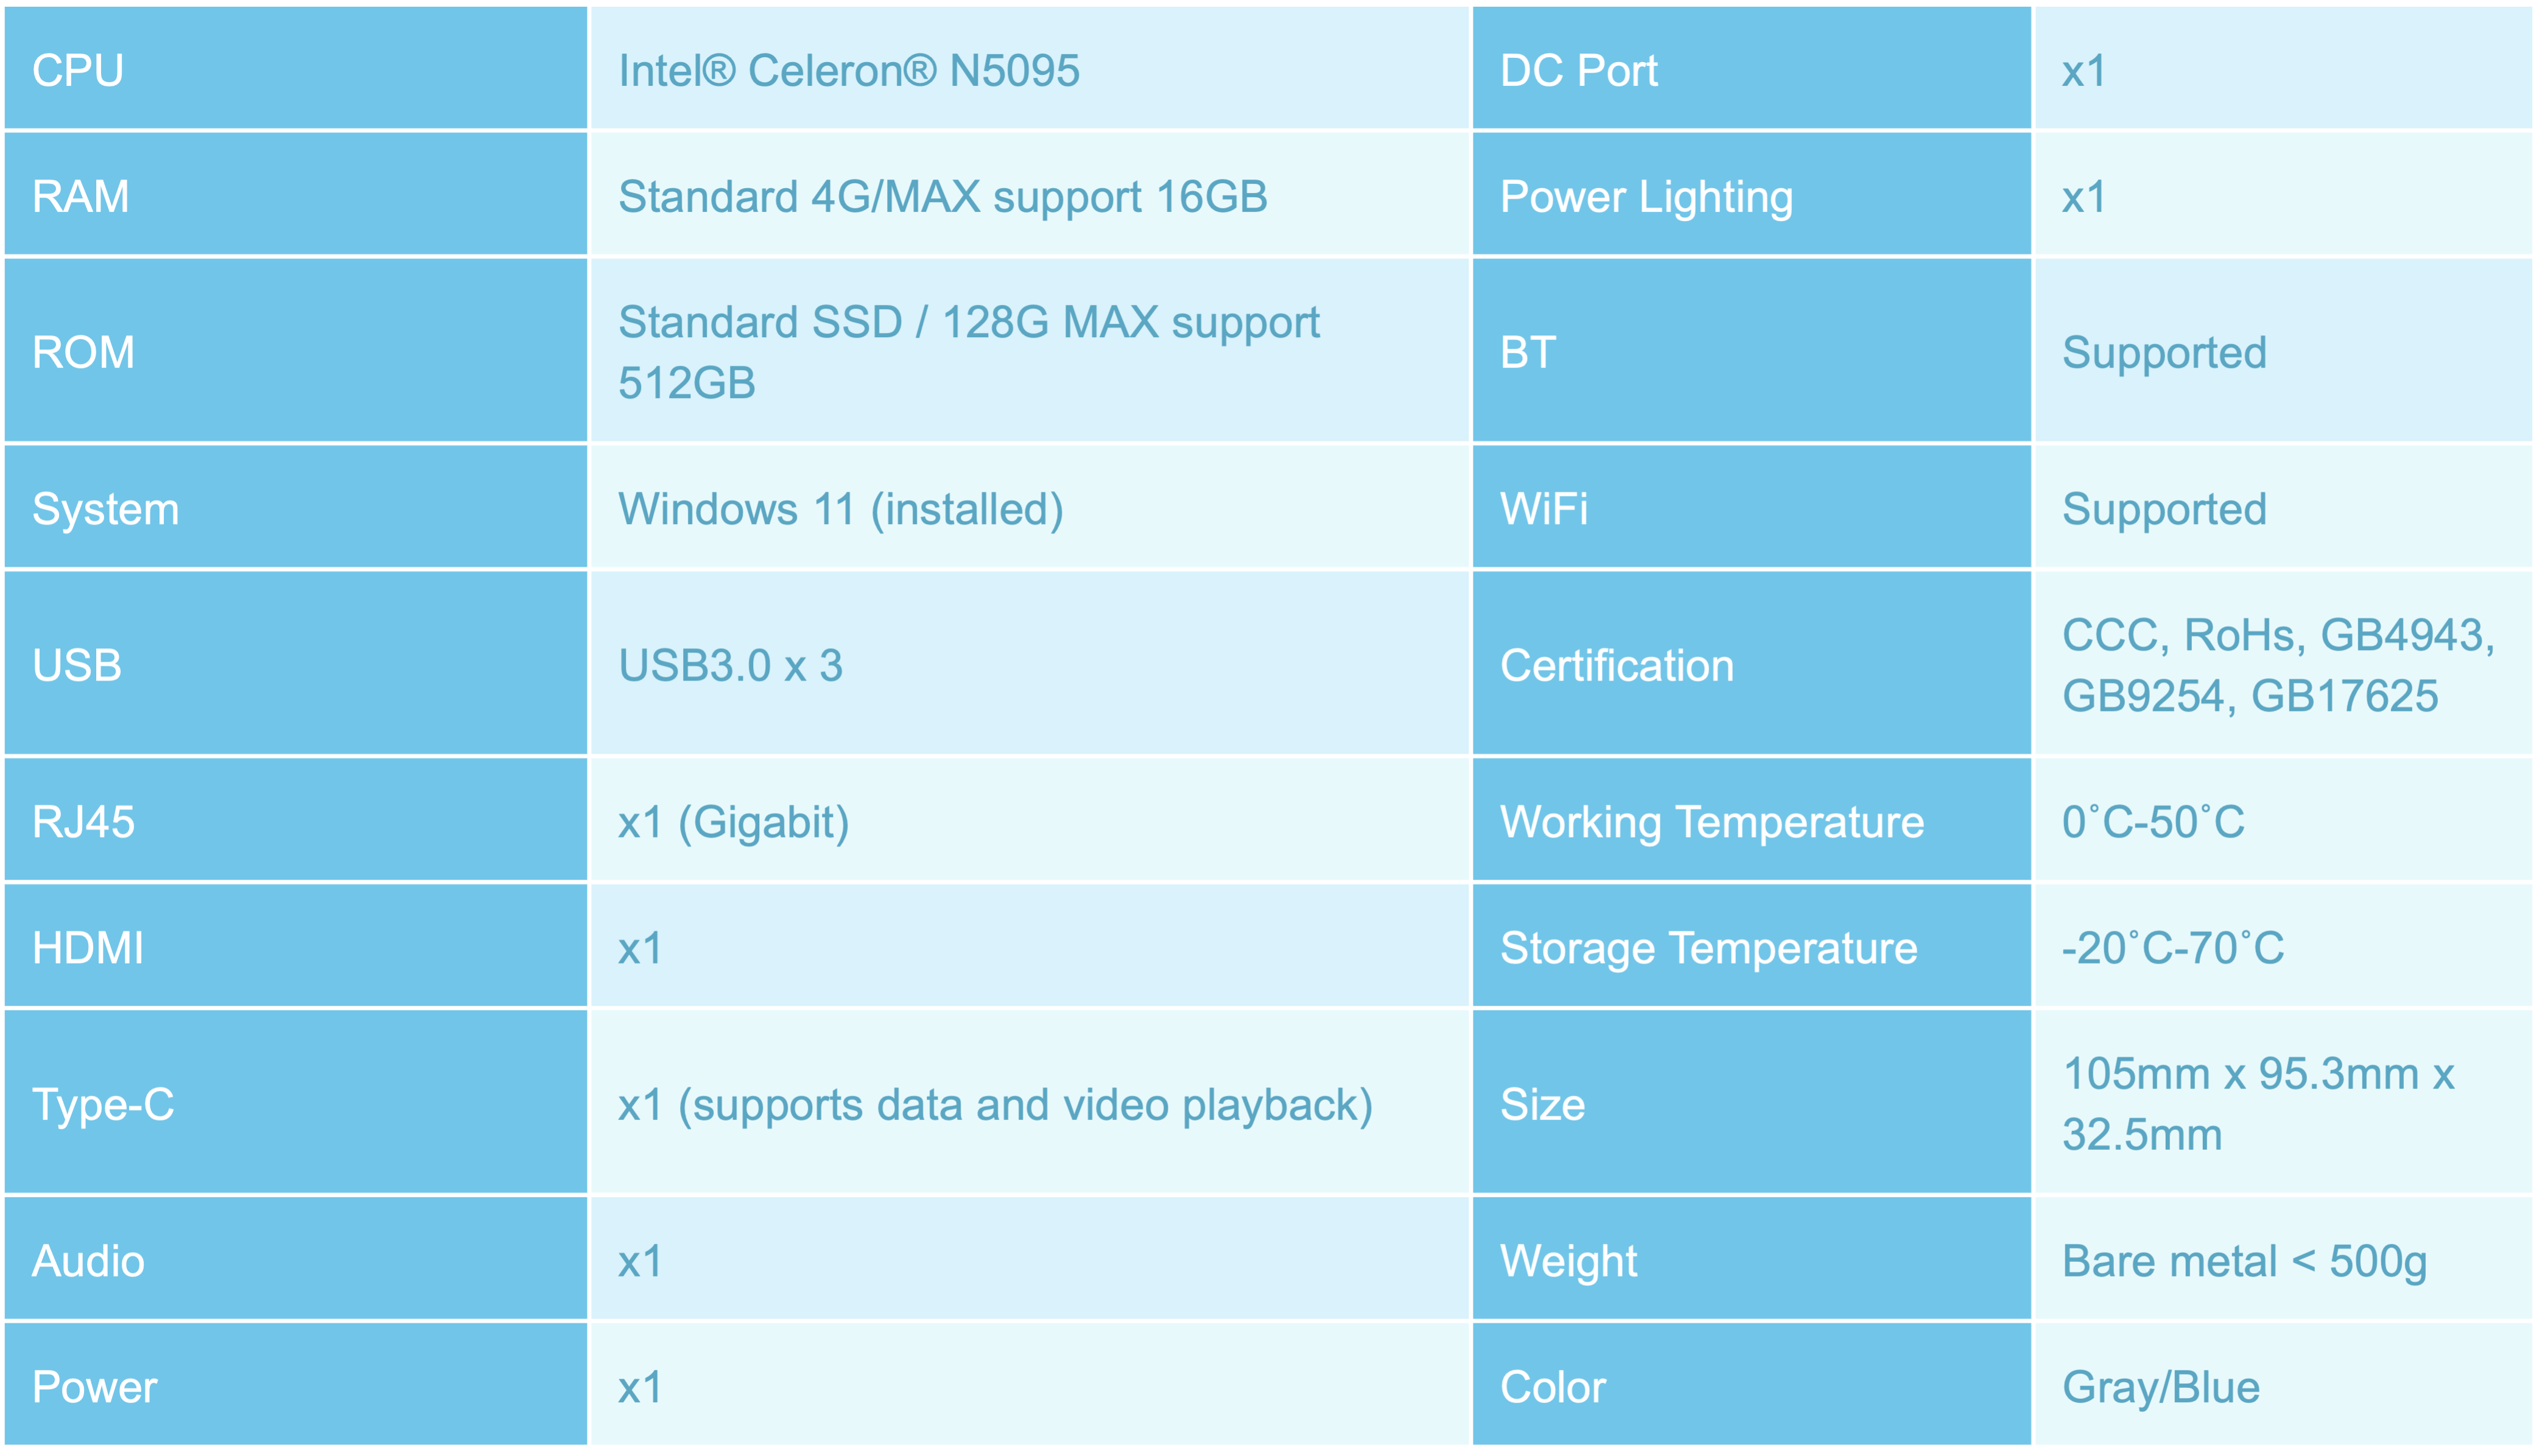Screen dimensions: 2542x1456
Task: Select the RJ45 label cell
Action: [296, 821]
